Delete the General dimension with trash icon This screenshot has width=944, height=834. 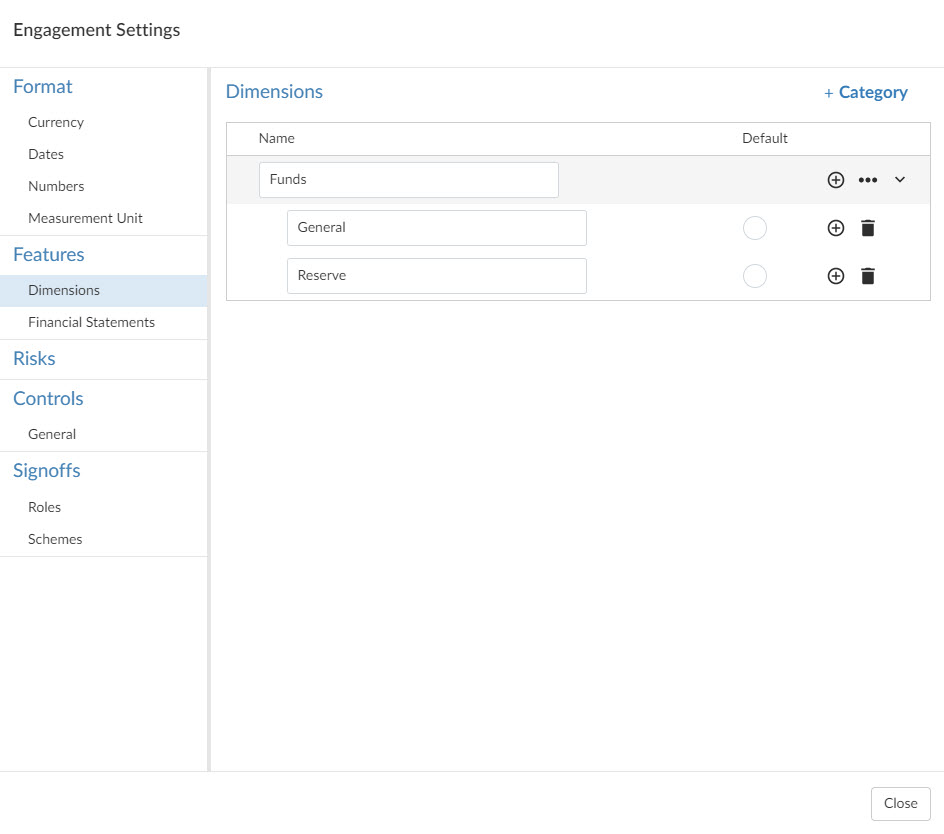click(x=868, y=228)
